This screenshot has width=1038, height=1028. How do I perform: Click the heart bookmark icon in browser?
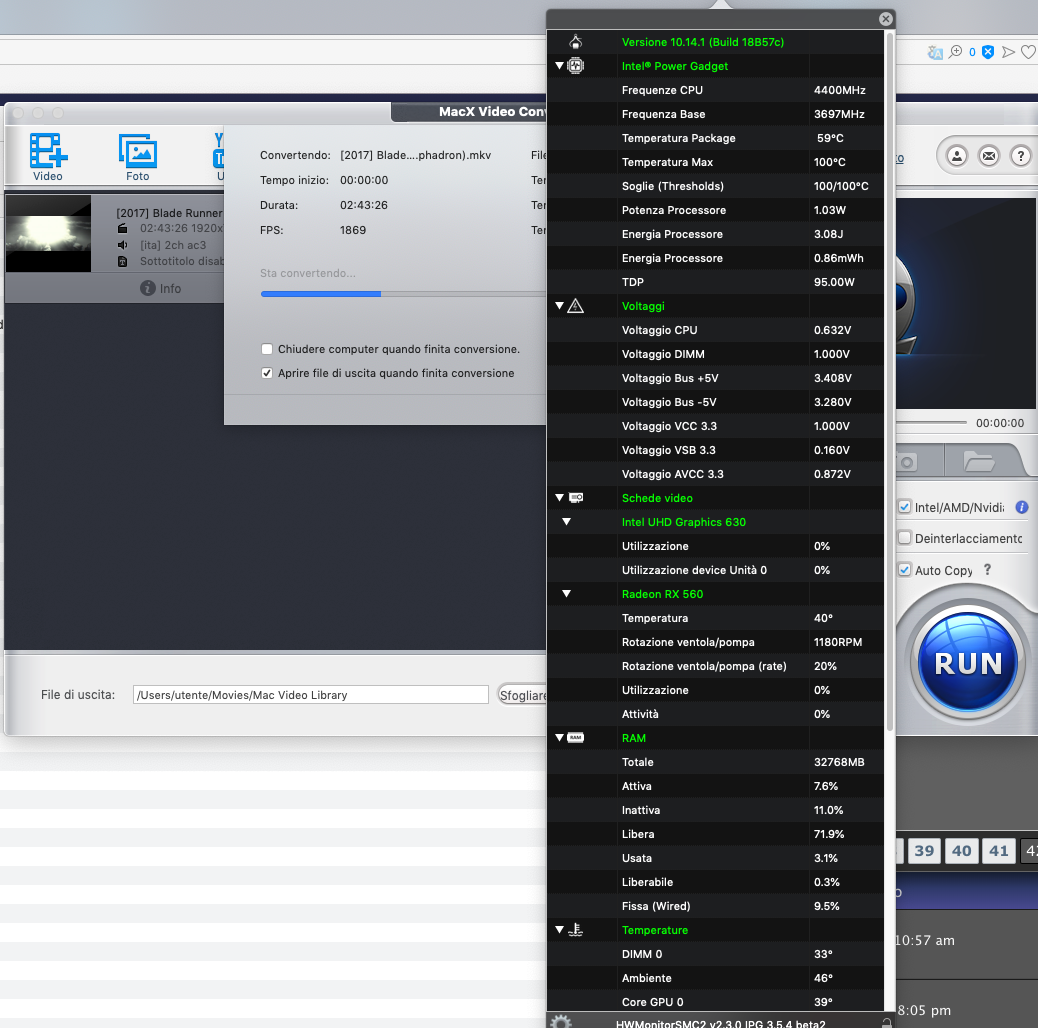click(1028, 52)
